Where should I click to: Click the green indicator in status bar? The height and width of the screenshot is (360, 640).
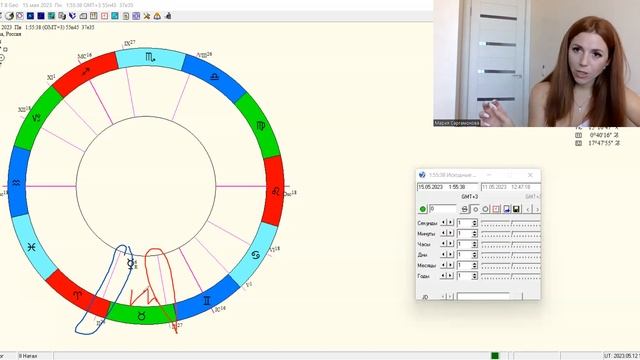495,356
